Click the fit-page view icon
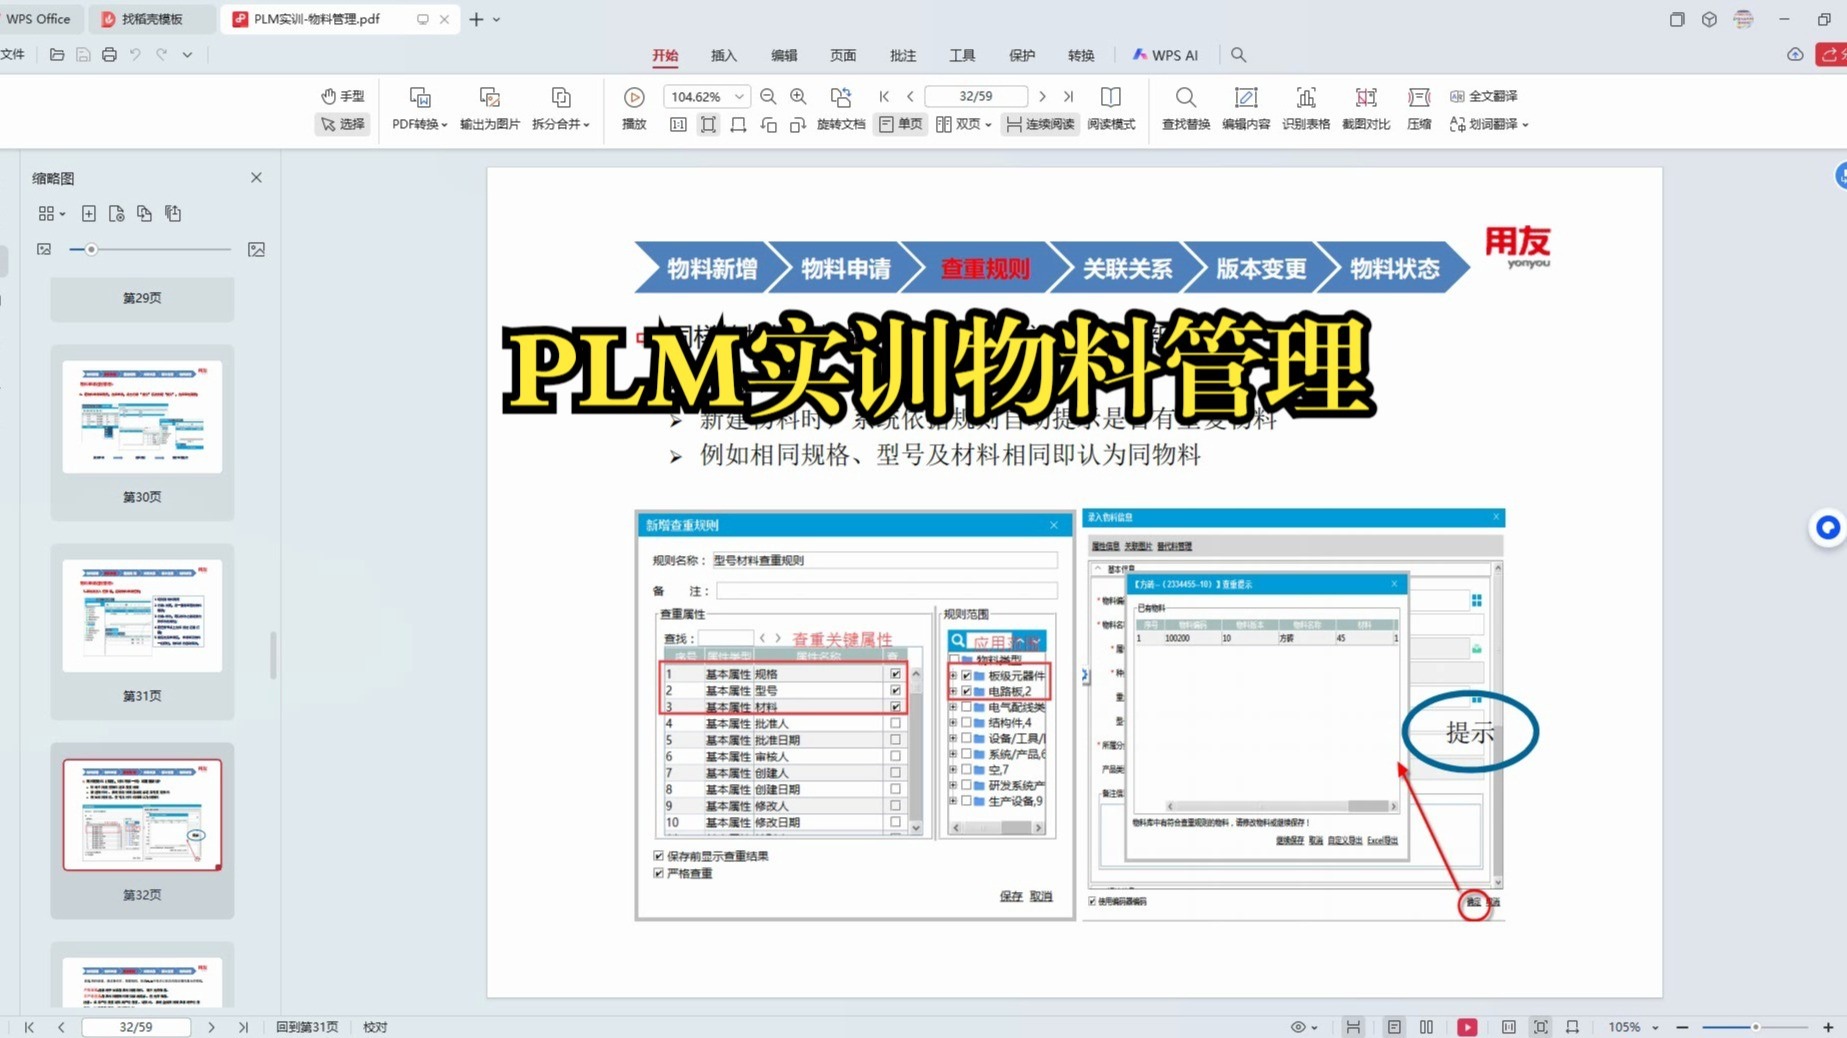Image resolution: width=1847 pixels, height=1038 pixels. point(708,125)
